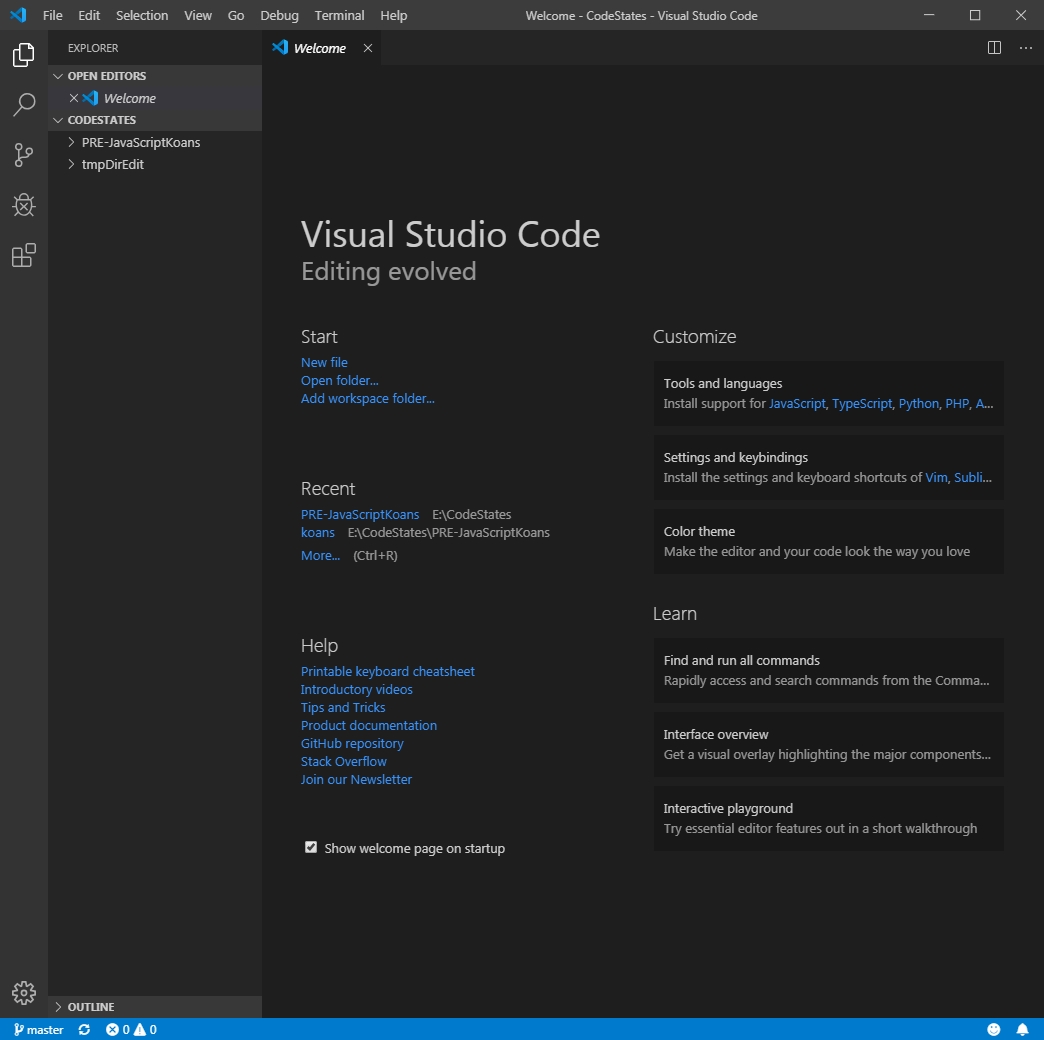The height and width of the screenshot is (1040, 1044).
Task: Open the Source Control view icon
Action: [23, 155]
